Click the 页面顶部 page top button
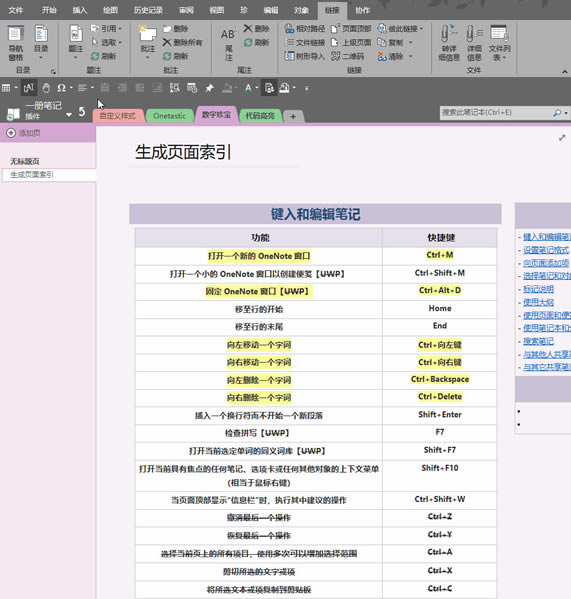Image resolution: width=571 pixels, height=599 pixels. 351,29
